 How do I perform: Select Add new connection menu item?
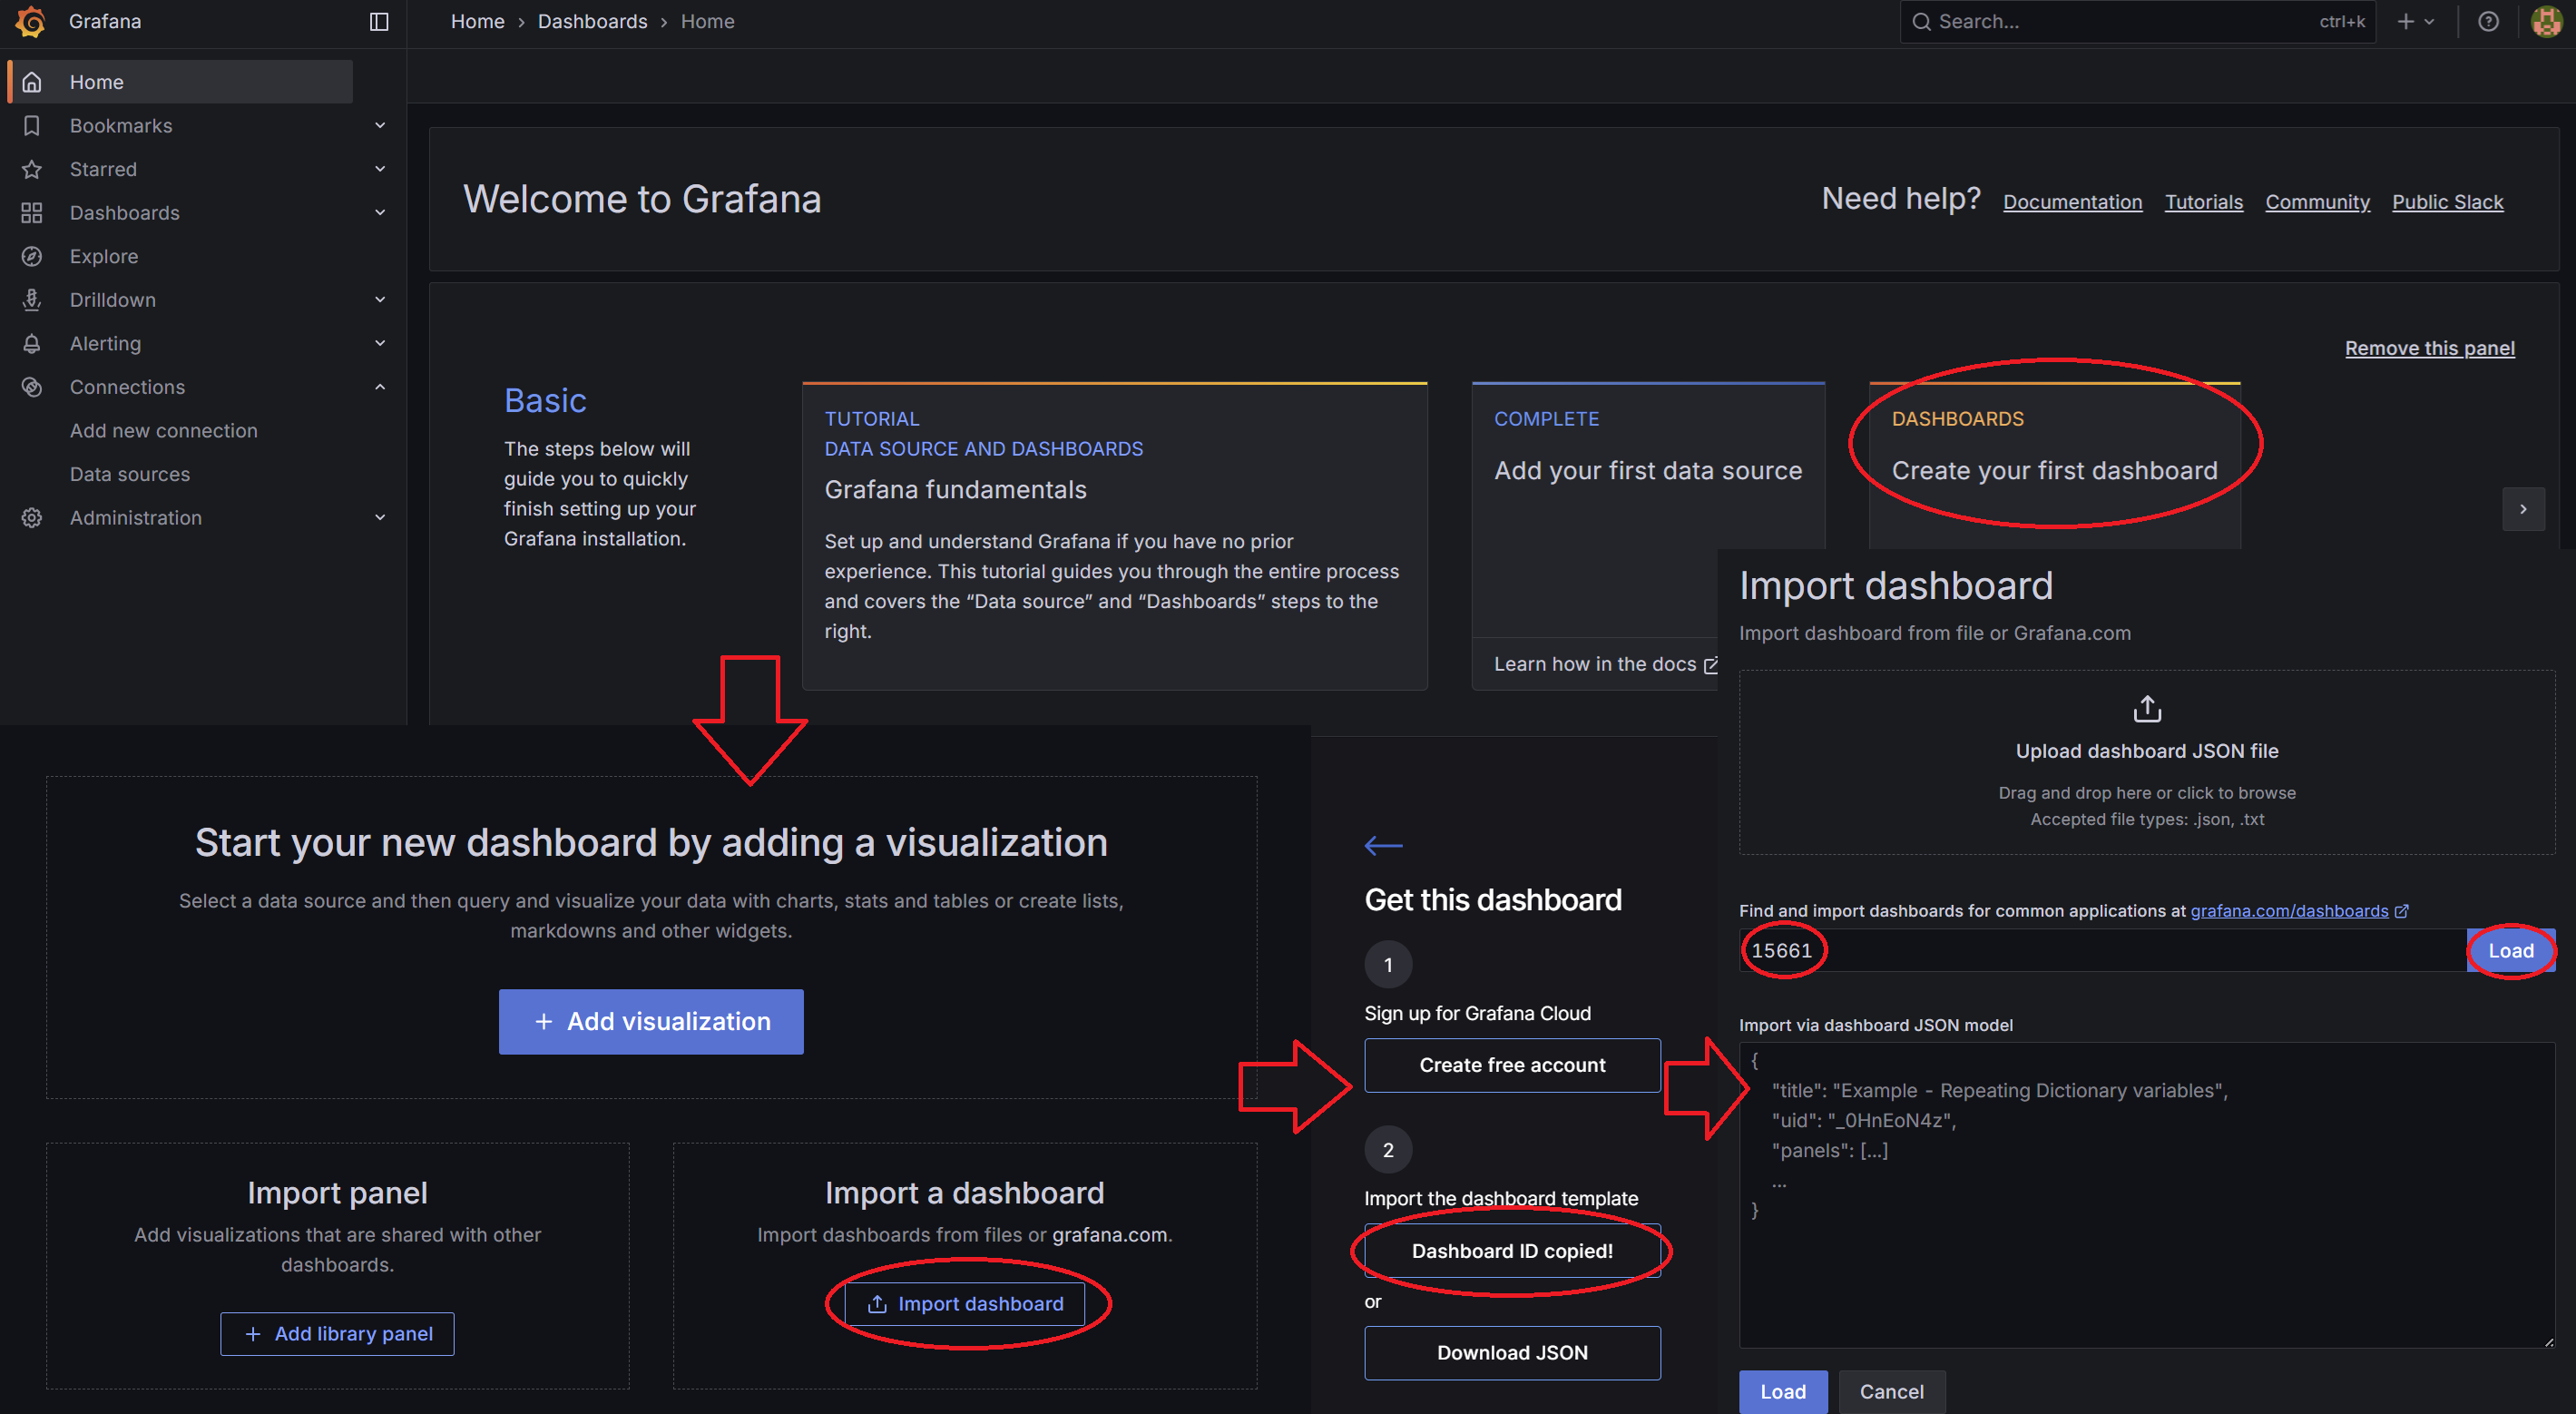tap(164, 430)
